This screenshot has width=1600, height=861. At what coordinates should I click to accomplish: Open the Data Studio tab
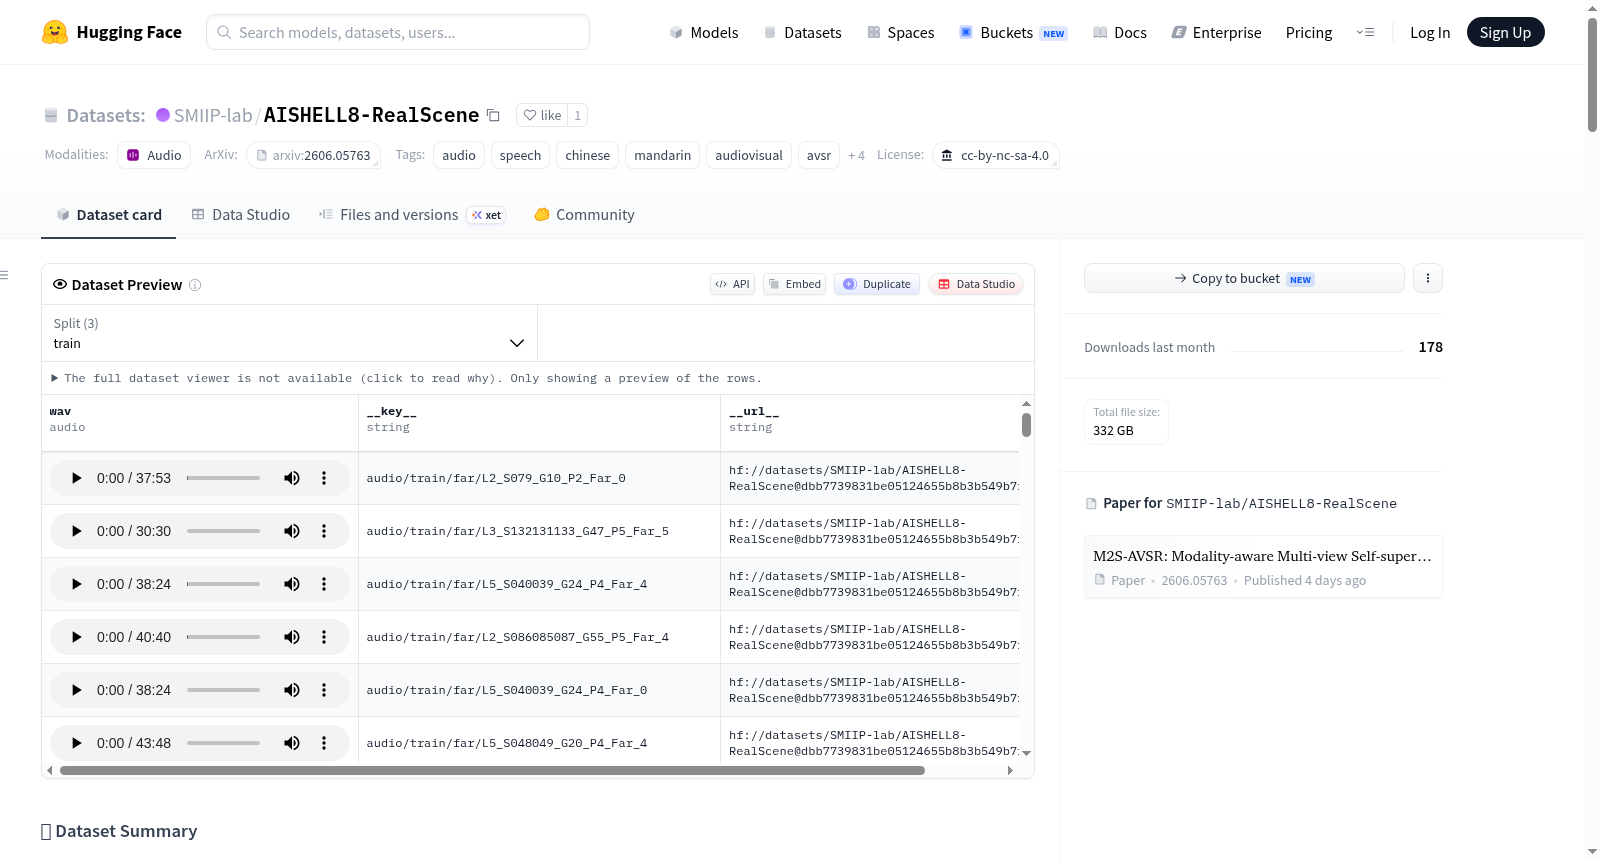[x=241, y=215]
